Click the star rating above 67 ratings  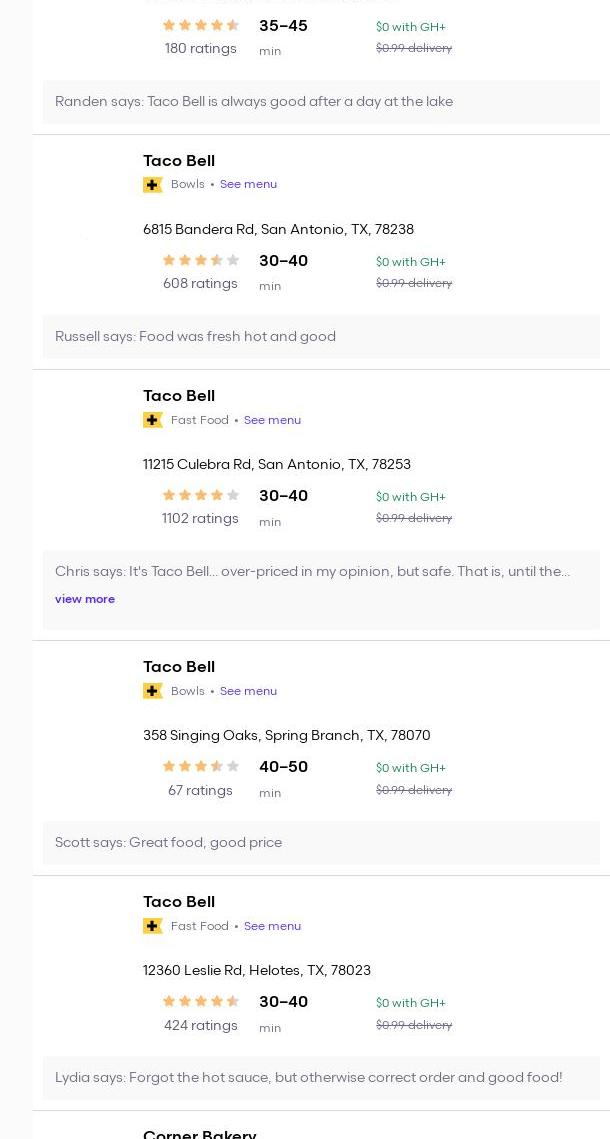pos(201,766)
